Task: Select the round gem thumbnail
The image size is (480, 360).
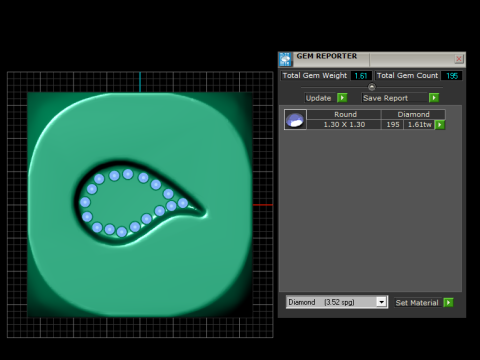Action: click(295, 119)
